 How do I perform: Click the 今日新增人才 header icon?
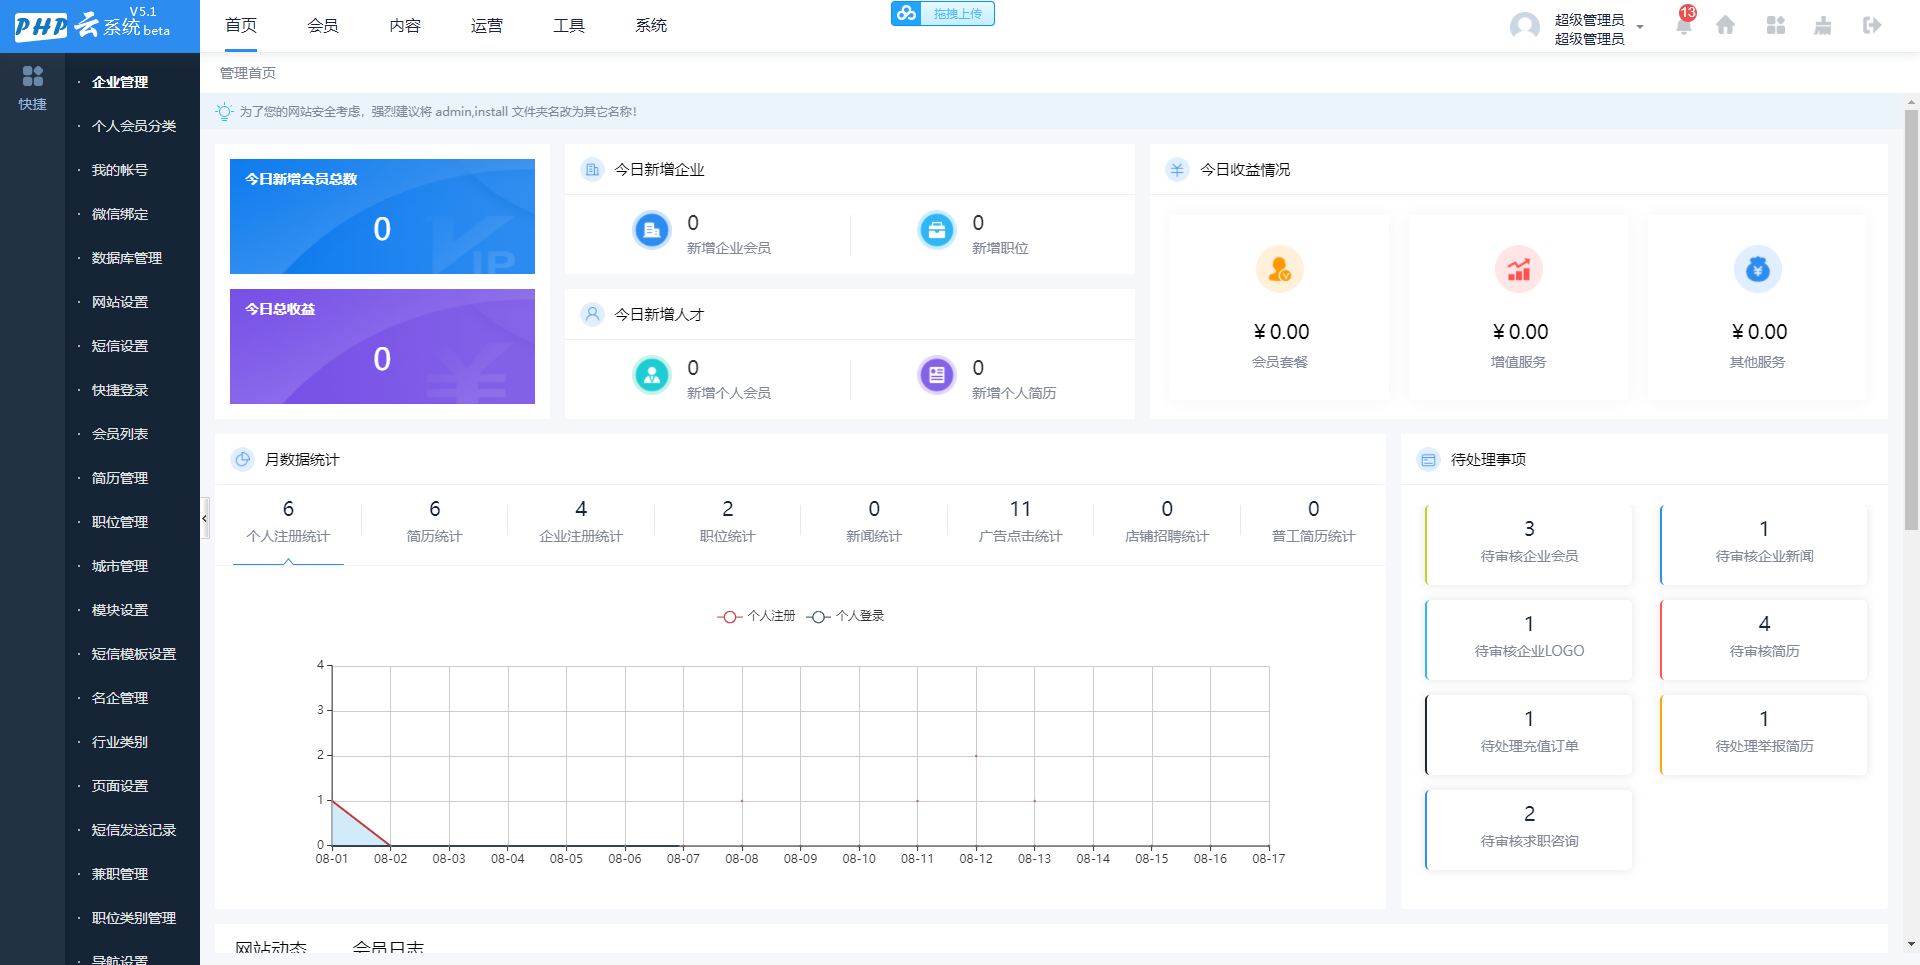point(592,315)
